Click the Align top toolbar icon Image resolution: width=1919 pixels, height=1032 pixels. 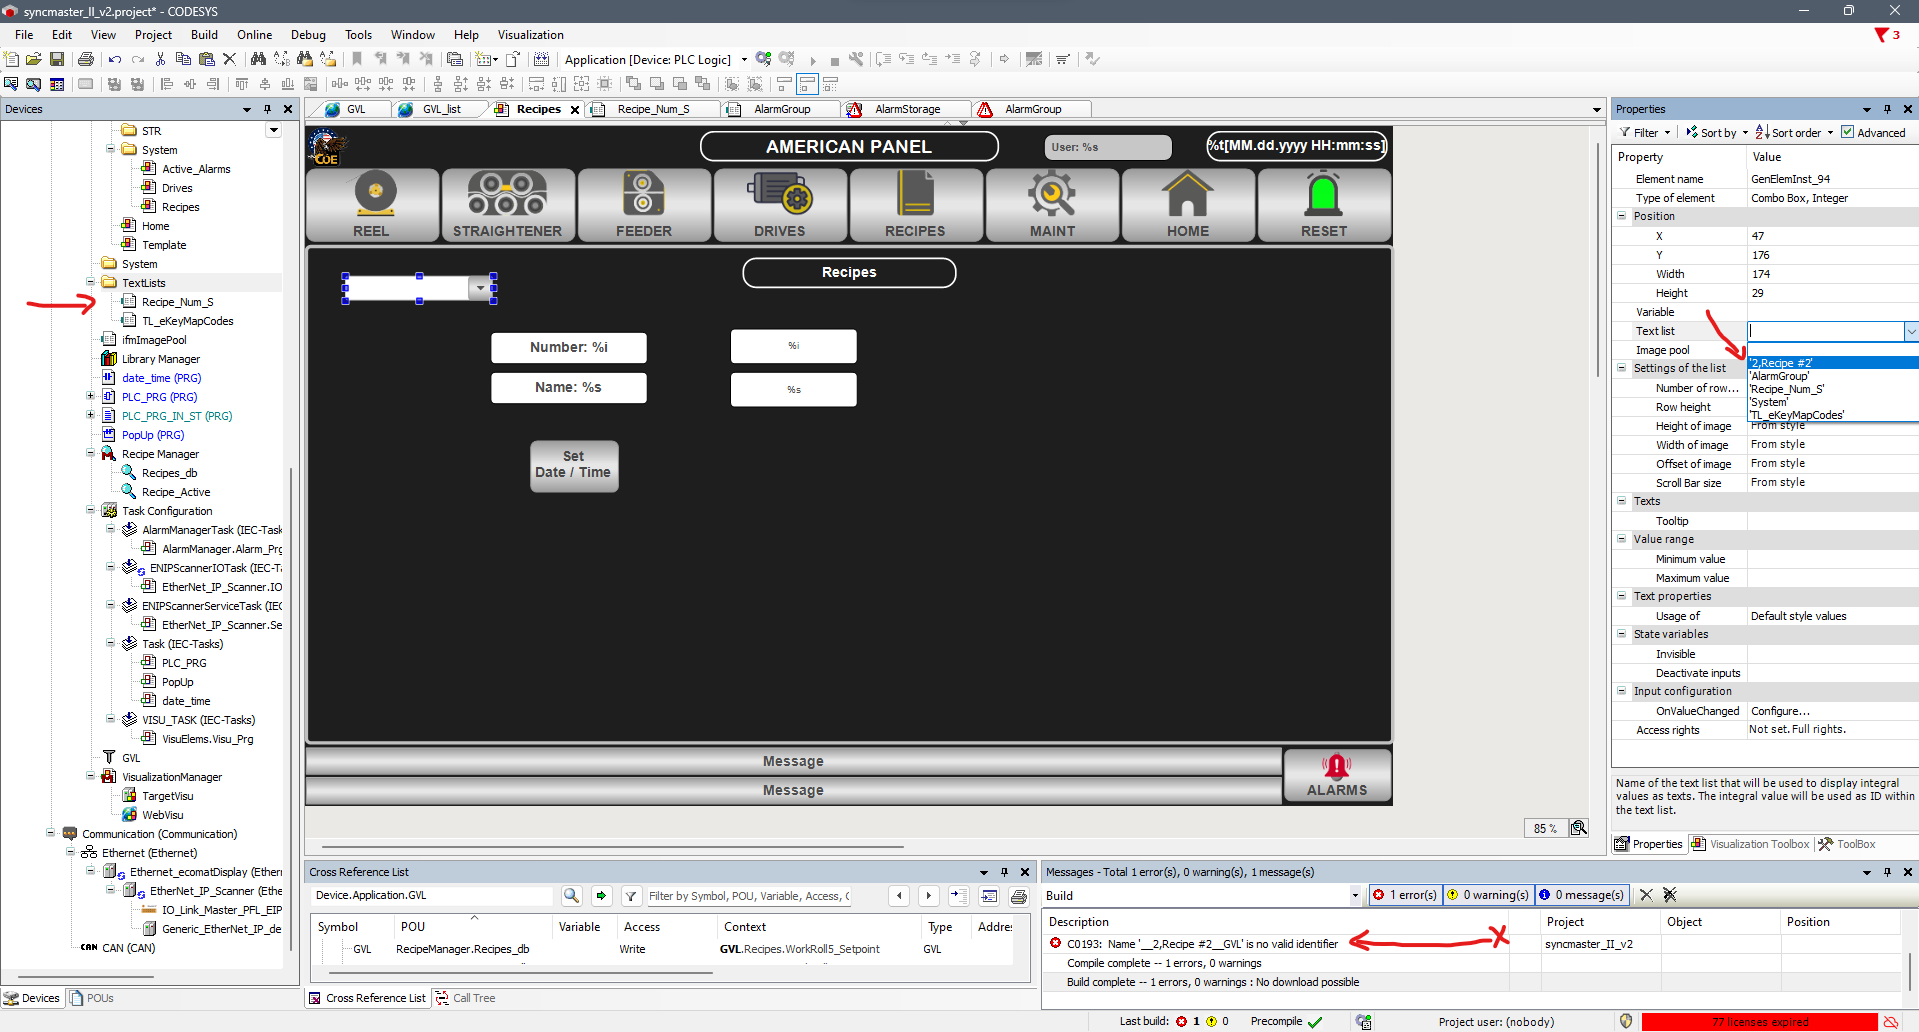241,84
